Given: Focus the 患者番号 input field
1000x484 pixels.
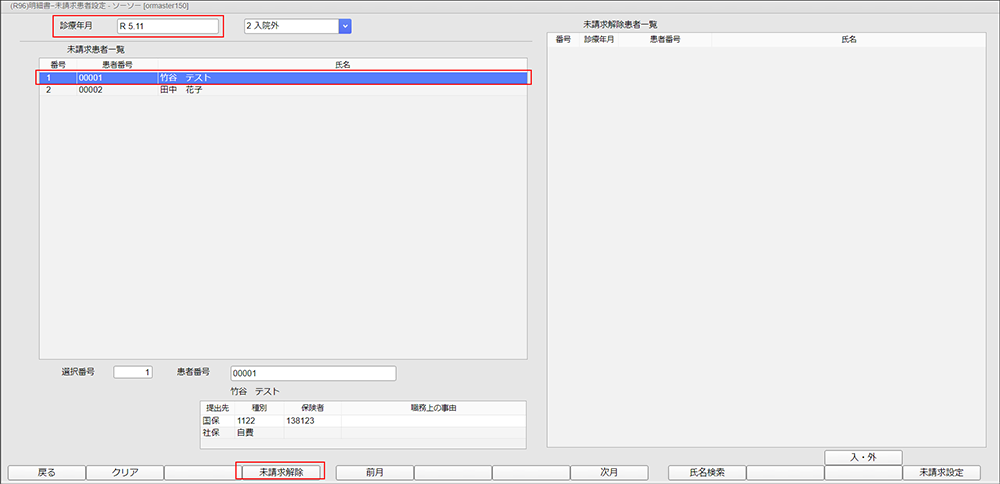Looking at the screenshot, I should (x=313, y=373).
